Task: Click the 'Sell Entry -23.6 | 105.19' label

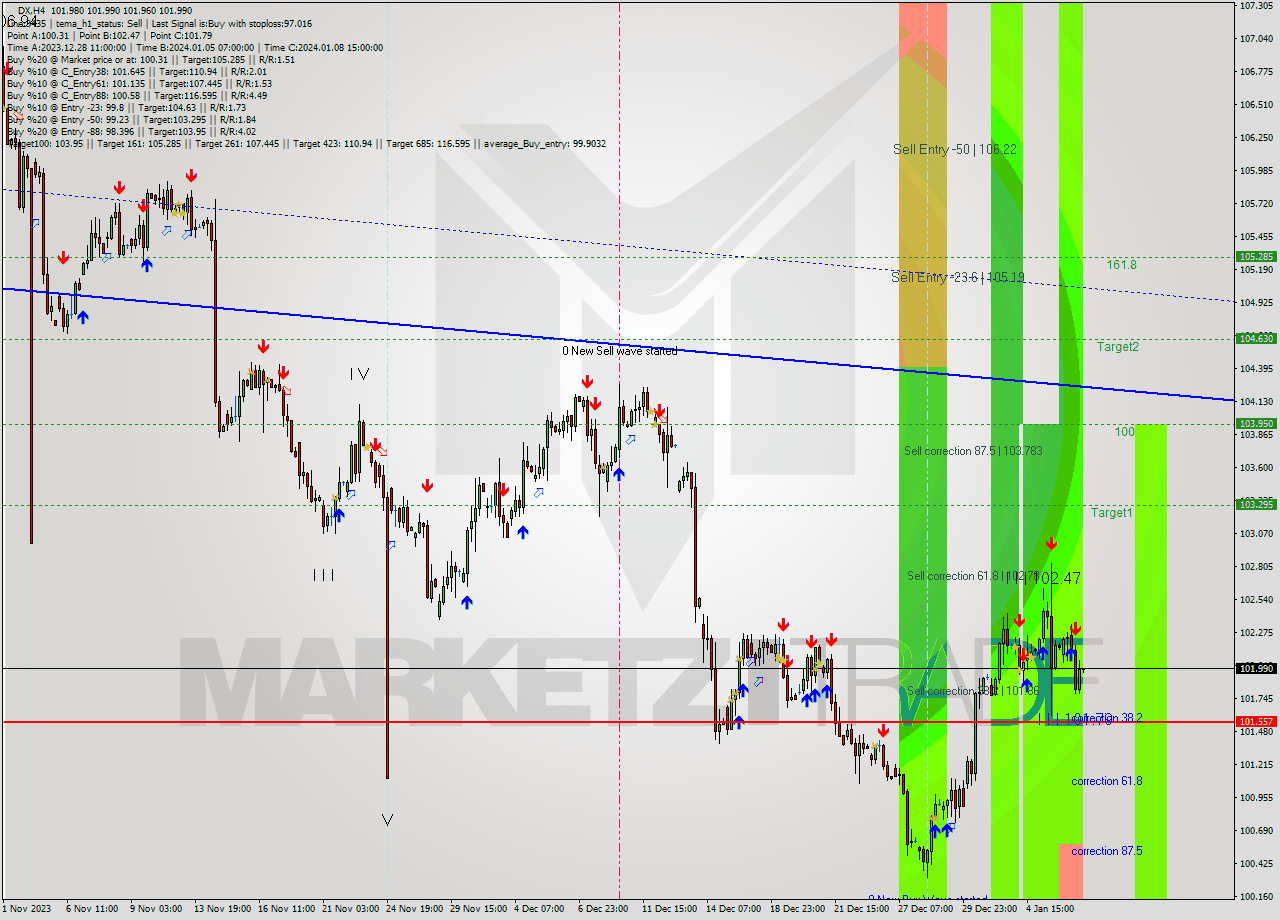Action: (958, 277)
